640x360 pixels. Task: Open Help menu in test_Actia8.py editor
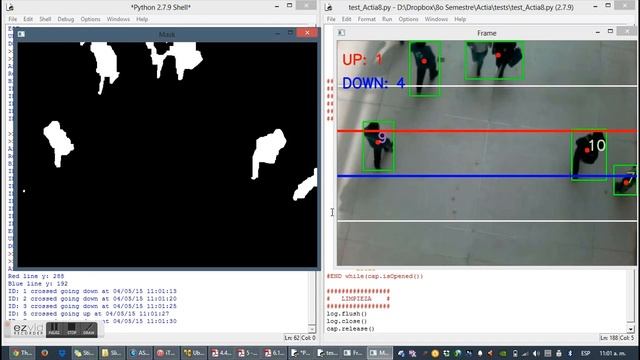click(x=460, y=19)
